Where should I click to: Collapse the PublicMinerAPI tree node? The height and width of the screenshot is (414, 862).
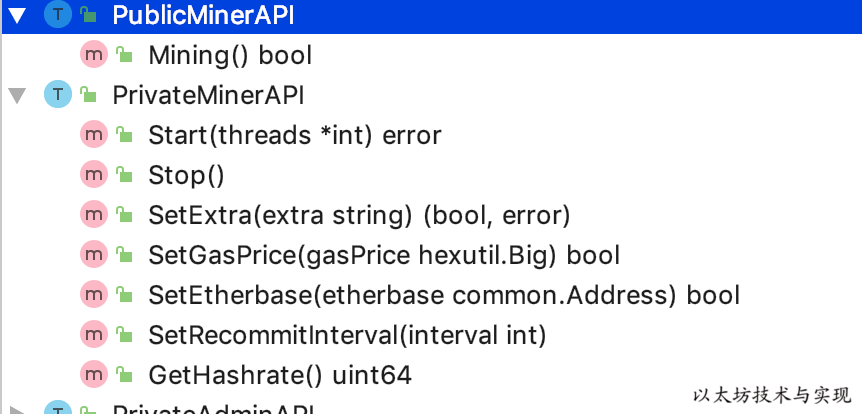18,15
